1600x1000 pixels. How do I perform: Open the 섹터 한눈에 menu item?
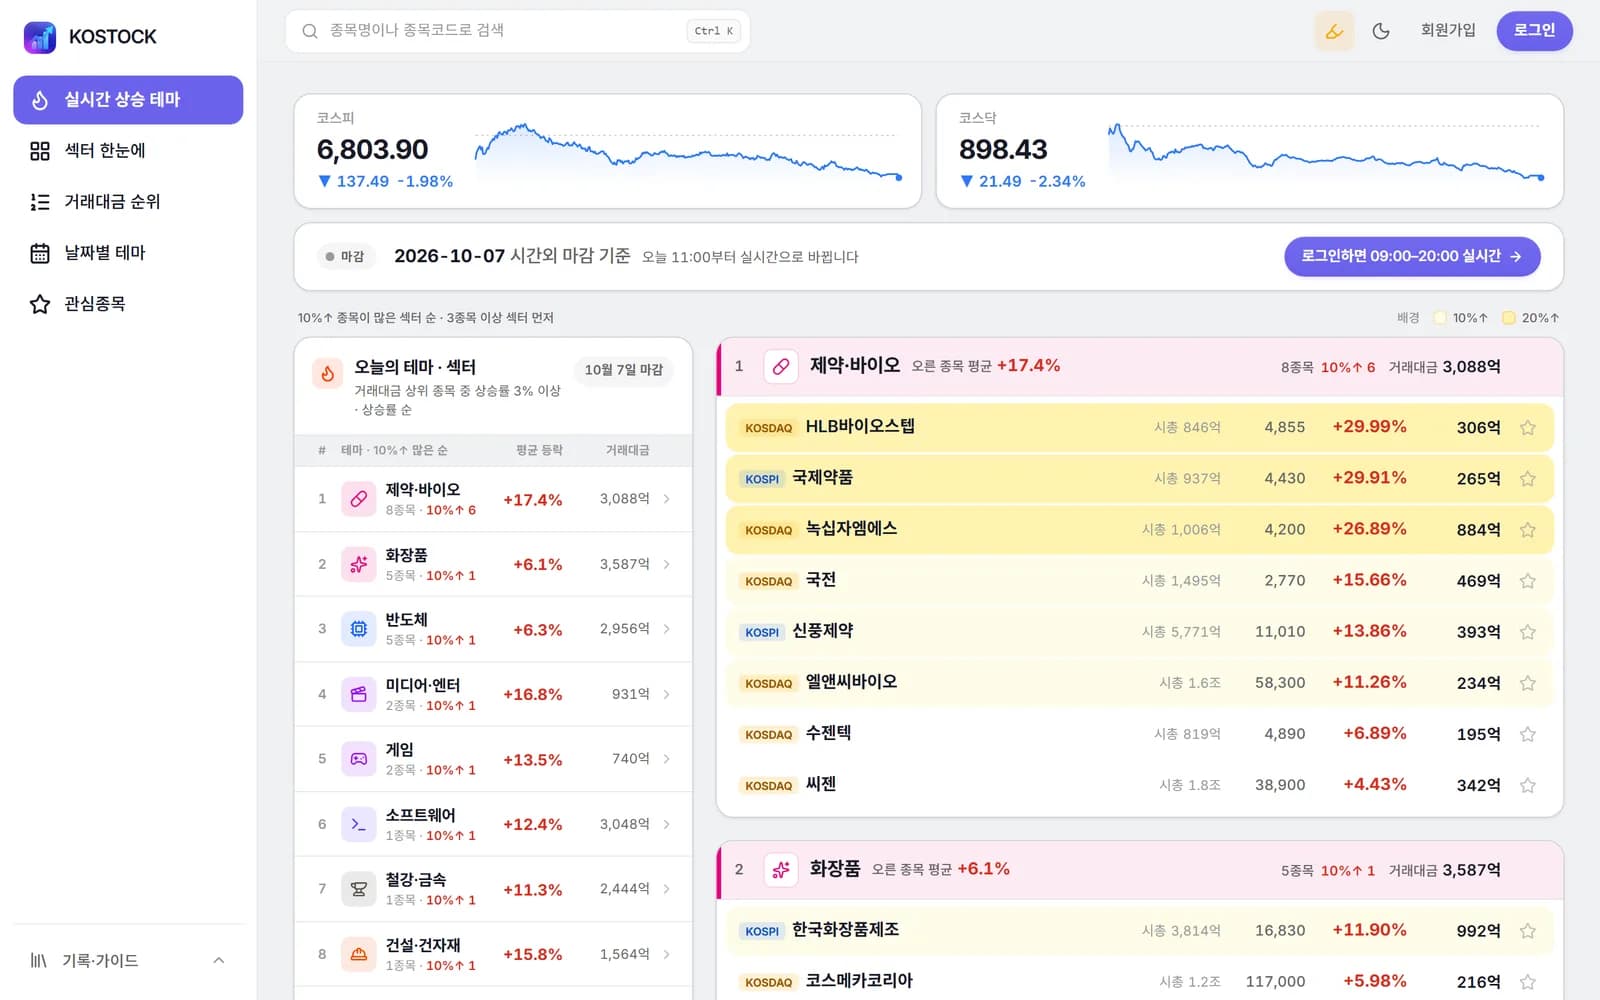[128, 151]
